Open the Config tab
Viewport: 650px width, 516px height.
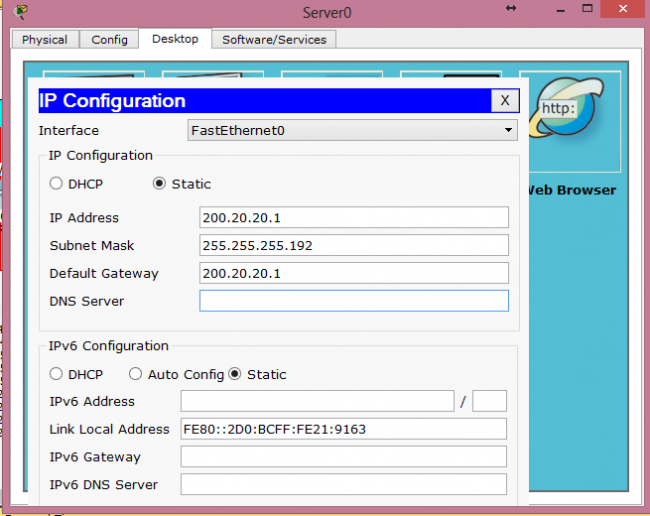[x=110, y=39]
